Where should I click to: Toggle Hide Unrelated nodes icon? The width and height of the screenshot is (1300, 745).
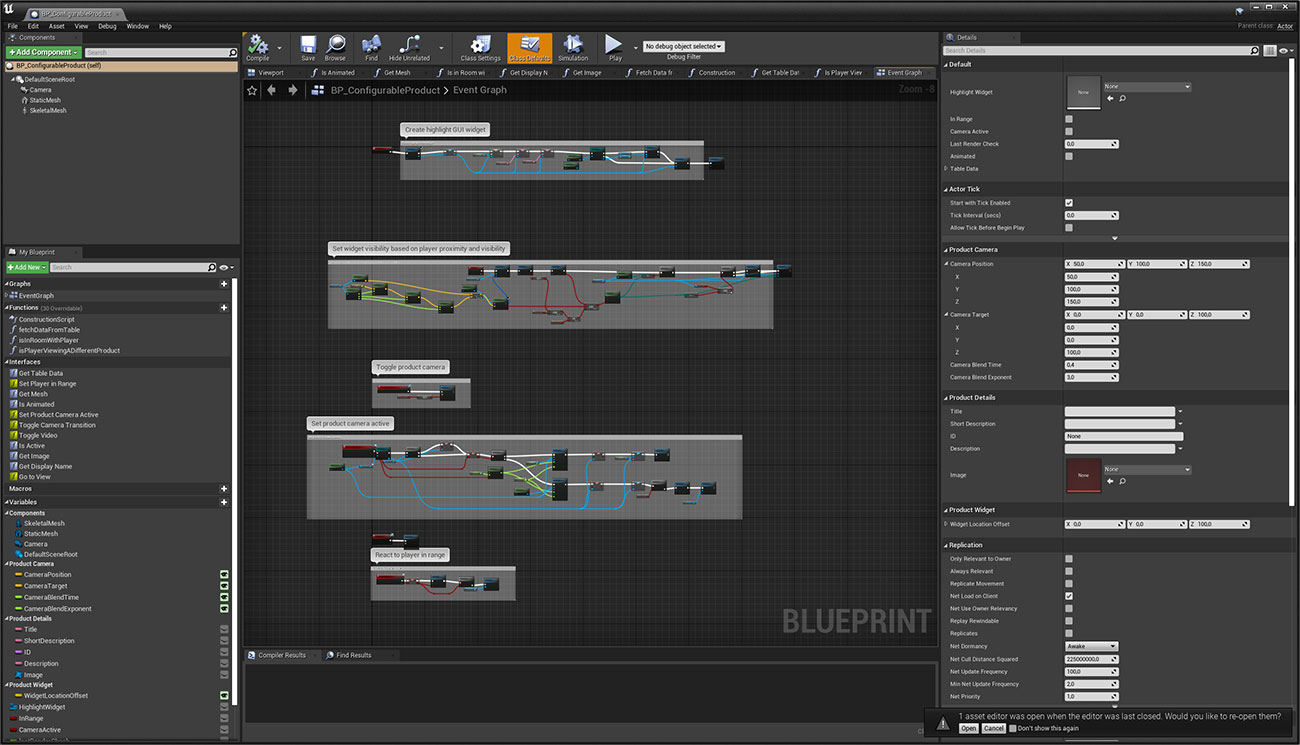point(409,45)
